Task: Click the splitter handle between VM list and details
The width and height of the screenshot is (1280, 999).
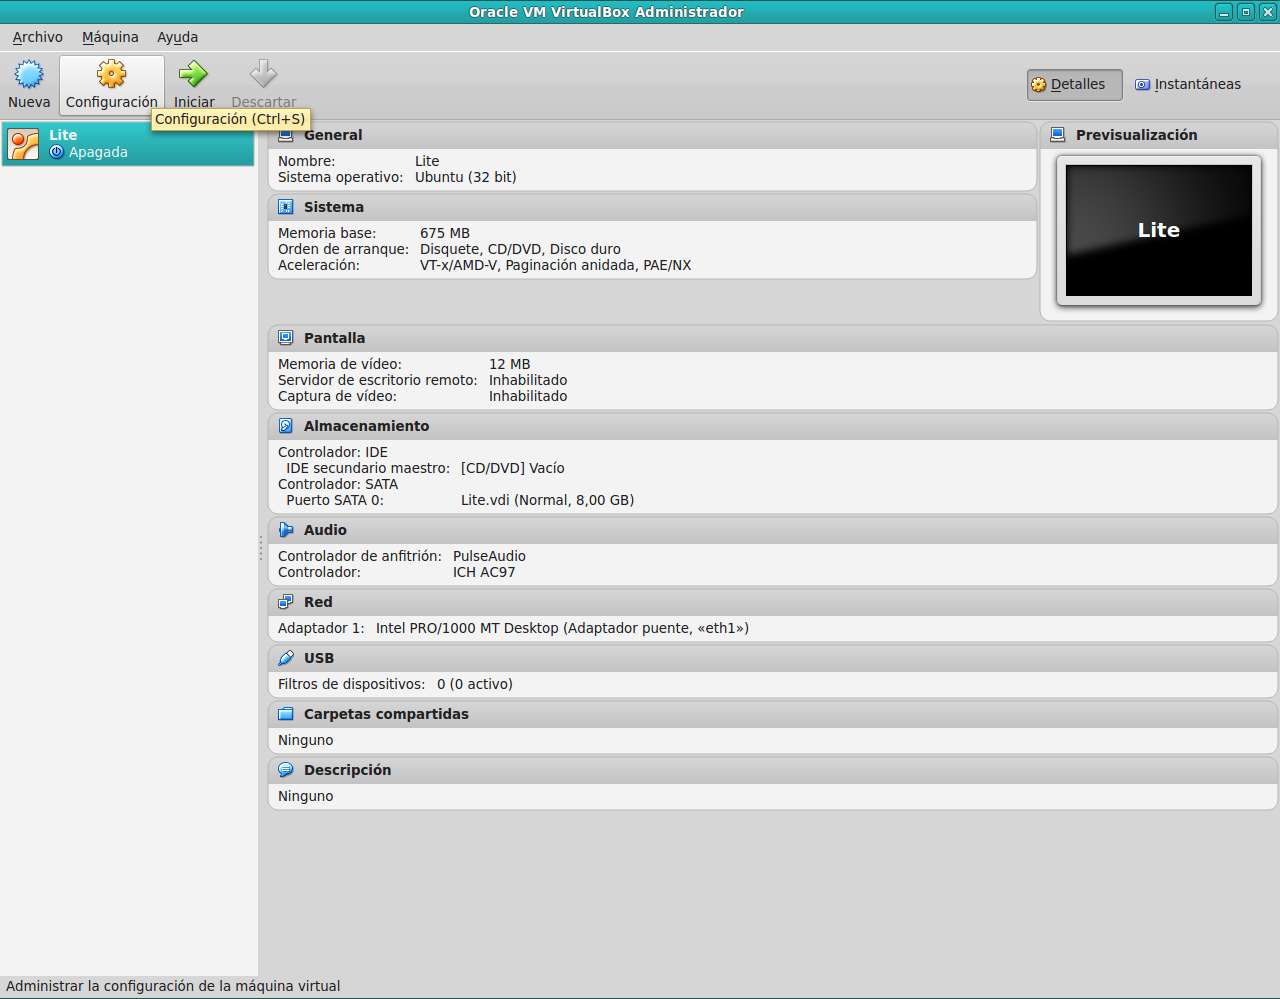Action: point(261,548)
